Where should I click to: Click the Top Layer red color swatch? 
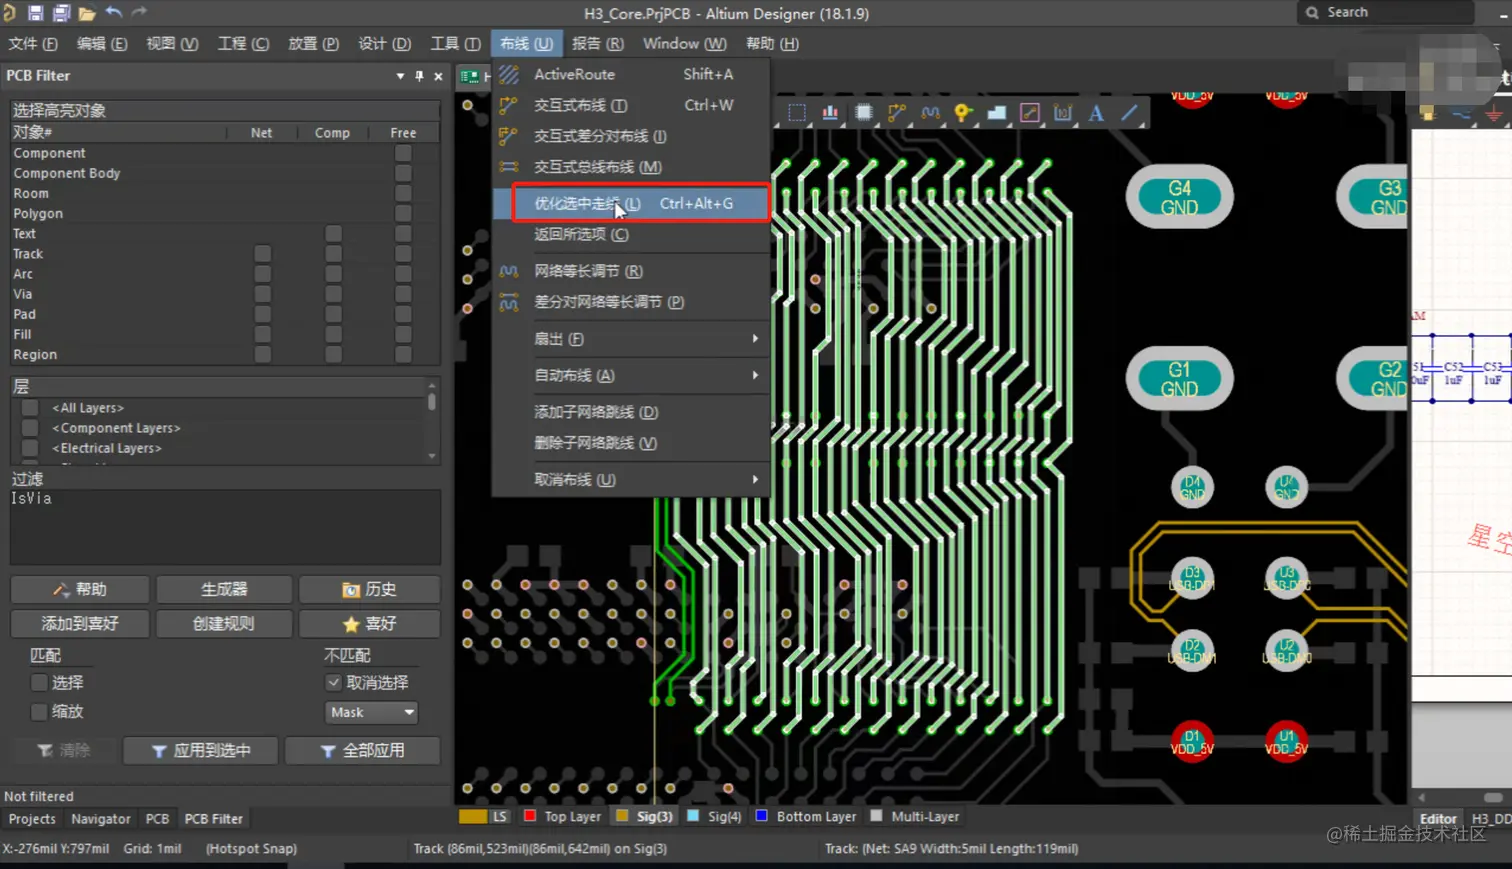click(530, 816)
